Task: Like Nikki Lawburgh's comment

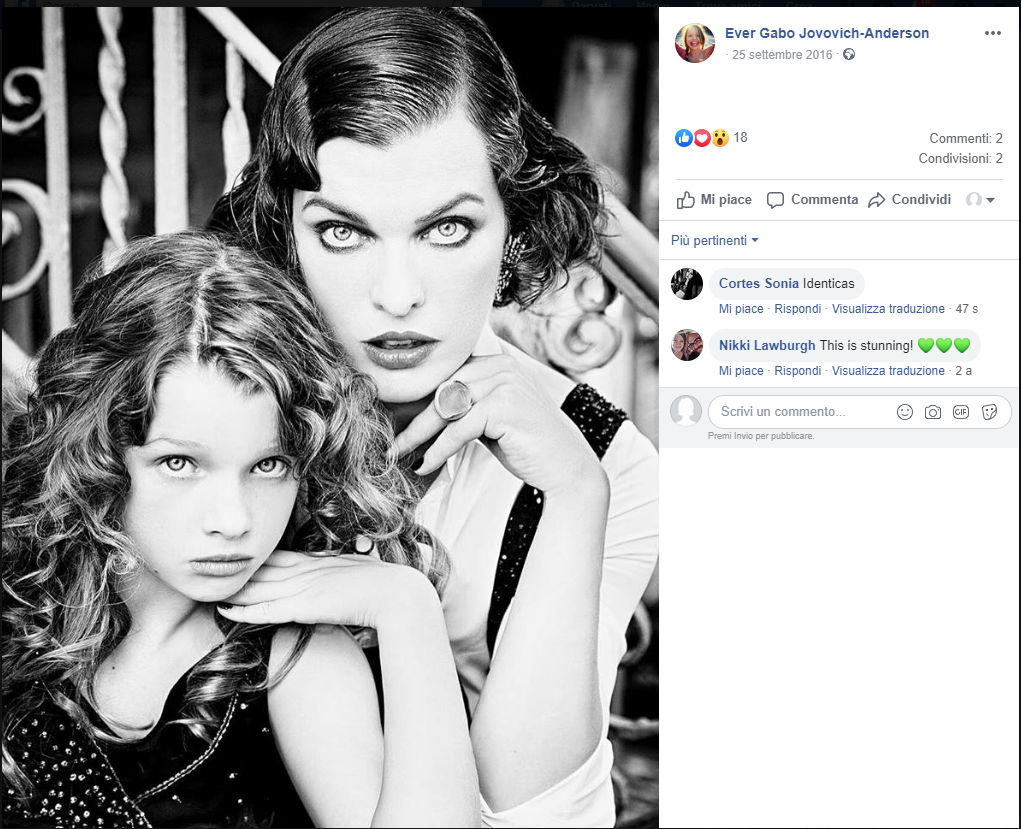Action: 740,371
